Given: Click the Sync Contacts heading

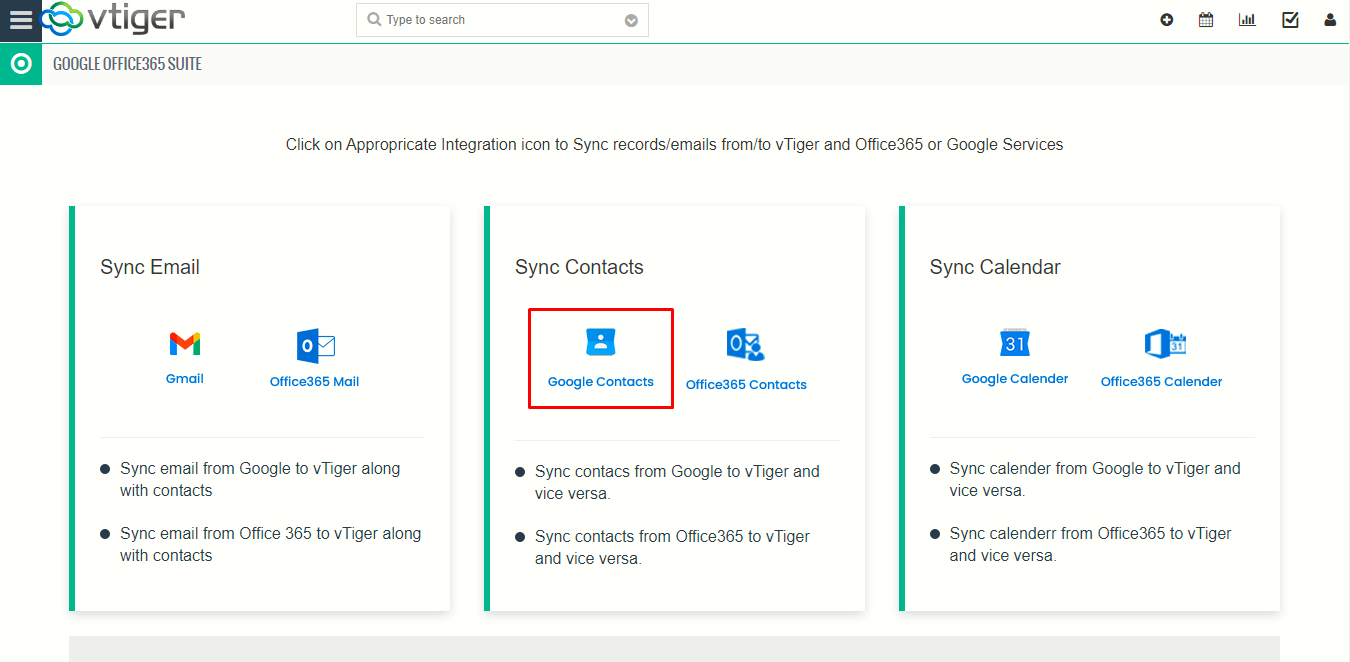Looking at the screenshot, I should click(x=579, y=267).
